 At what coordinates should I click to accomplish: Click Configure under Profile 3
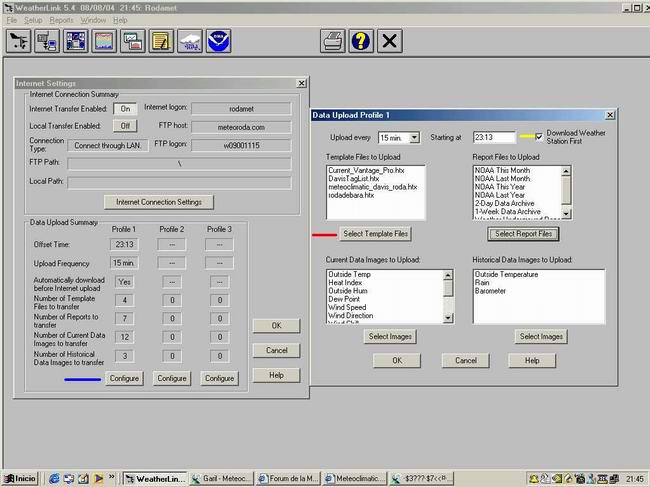(219, 378)
